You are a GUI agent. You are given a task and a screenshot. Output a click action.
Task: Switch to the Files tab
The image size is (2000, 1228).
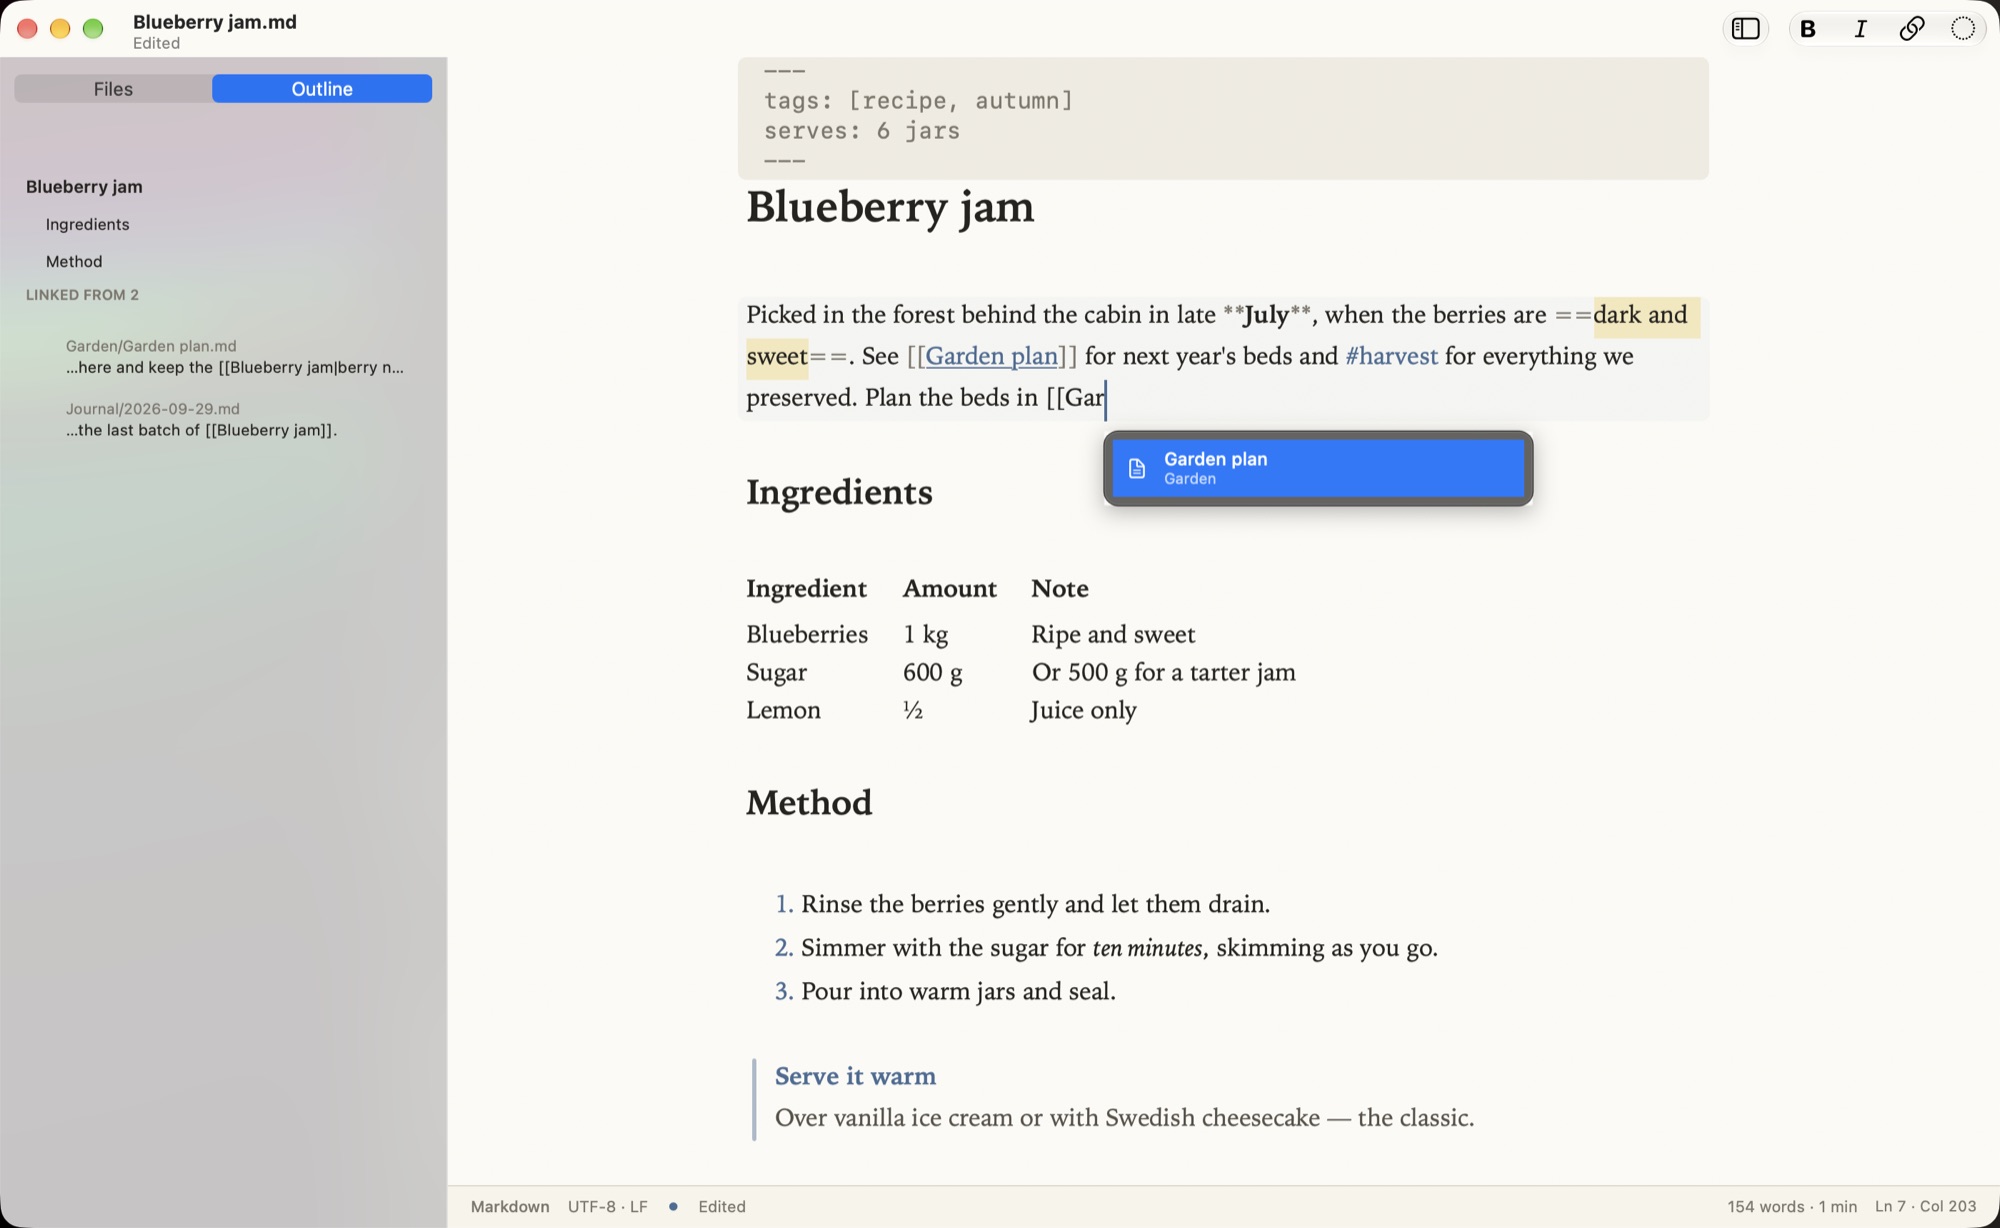(x=113, y=89)
